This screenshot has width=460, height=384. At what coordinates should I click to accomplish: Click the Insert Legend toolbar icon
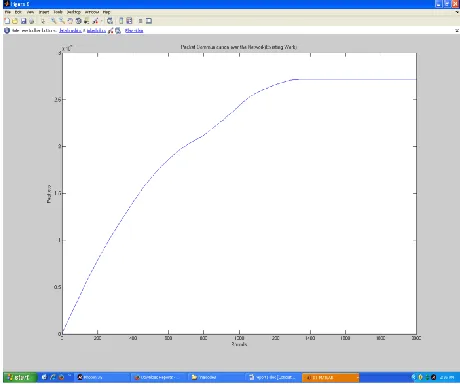129,21
